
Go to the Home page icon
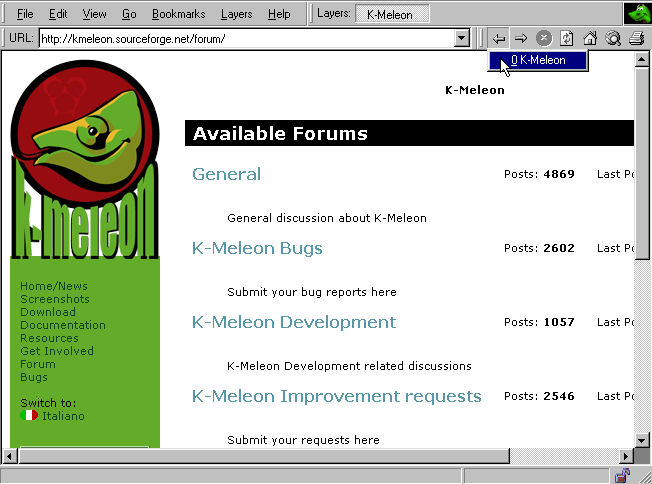coord(590,38)
